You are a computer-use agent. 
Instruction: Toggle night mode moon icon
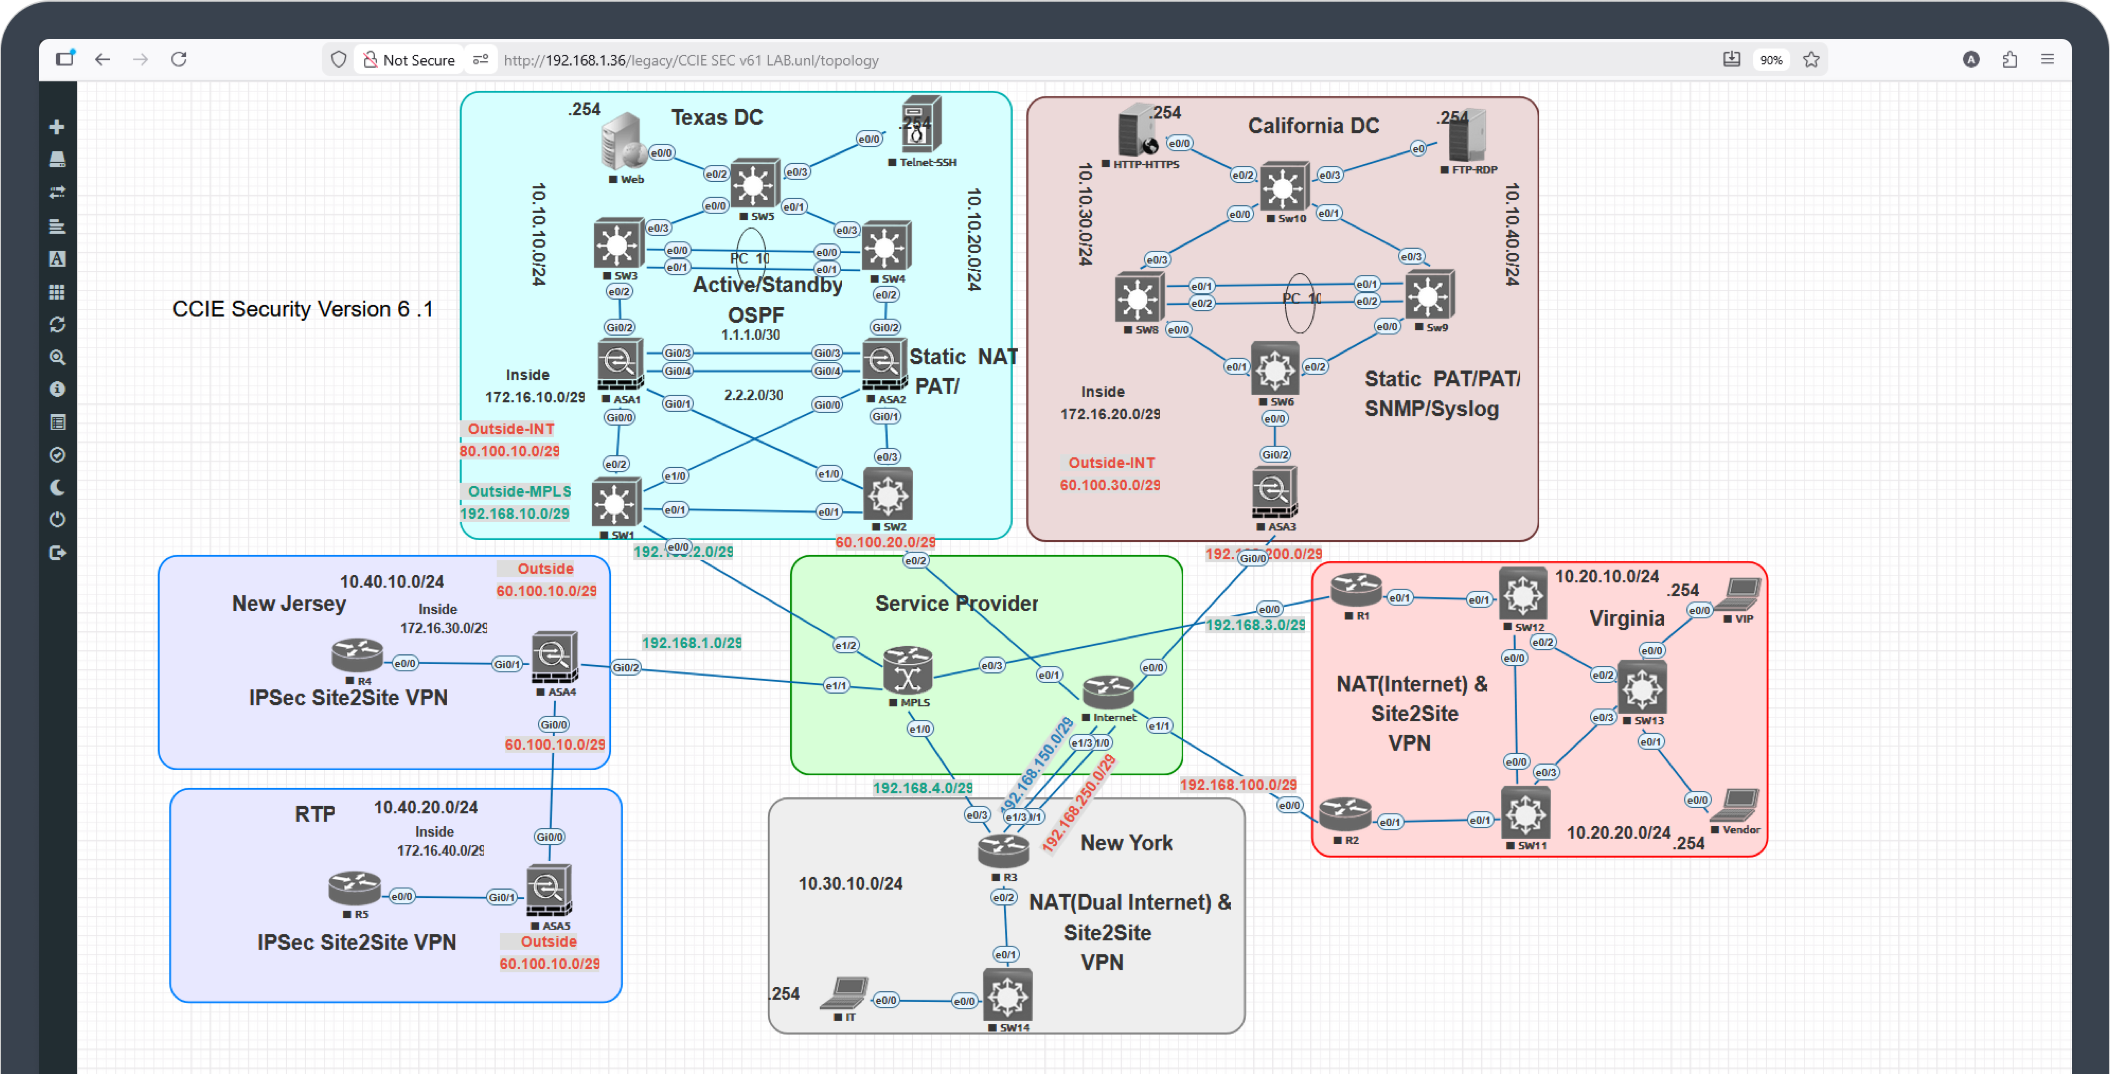(57, 488)
